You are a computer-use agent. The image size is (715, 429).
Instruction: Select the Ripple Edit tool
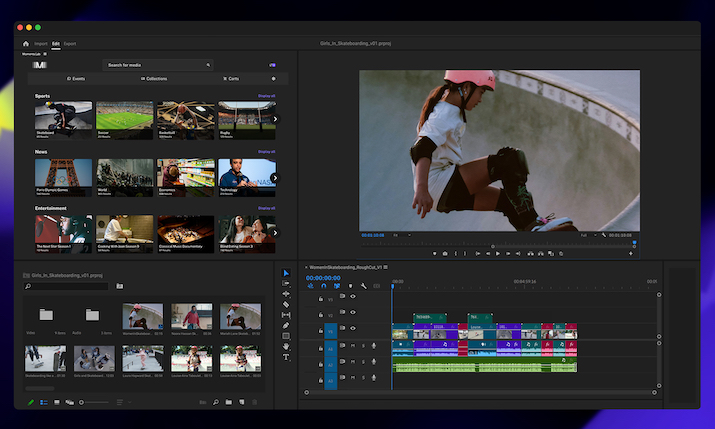286,294
